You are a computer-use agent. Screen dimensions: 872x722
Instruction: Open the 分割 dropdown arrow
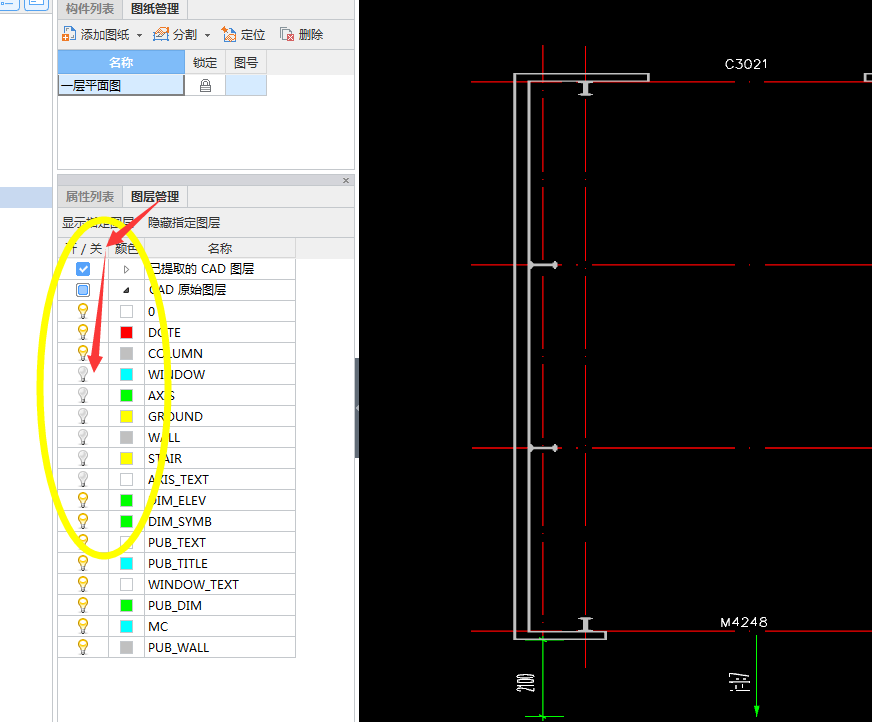pos(207,35)
